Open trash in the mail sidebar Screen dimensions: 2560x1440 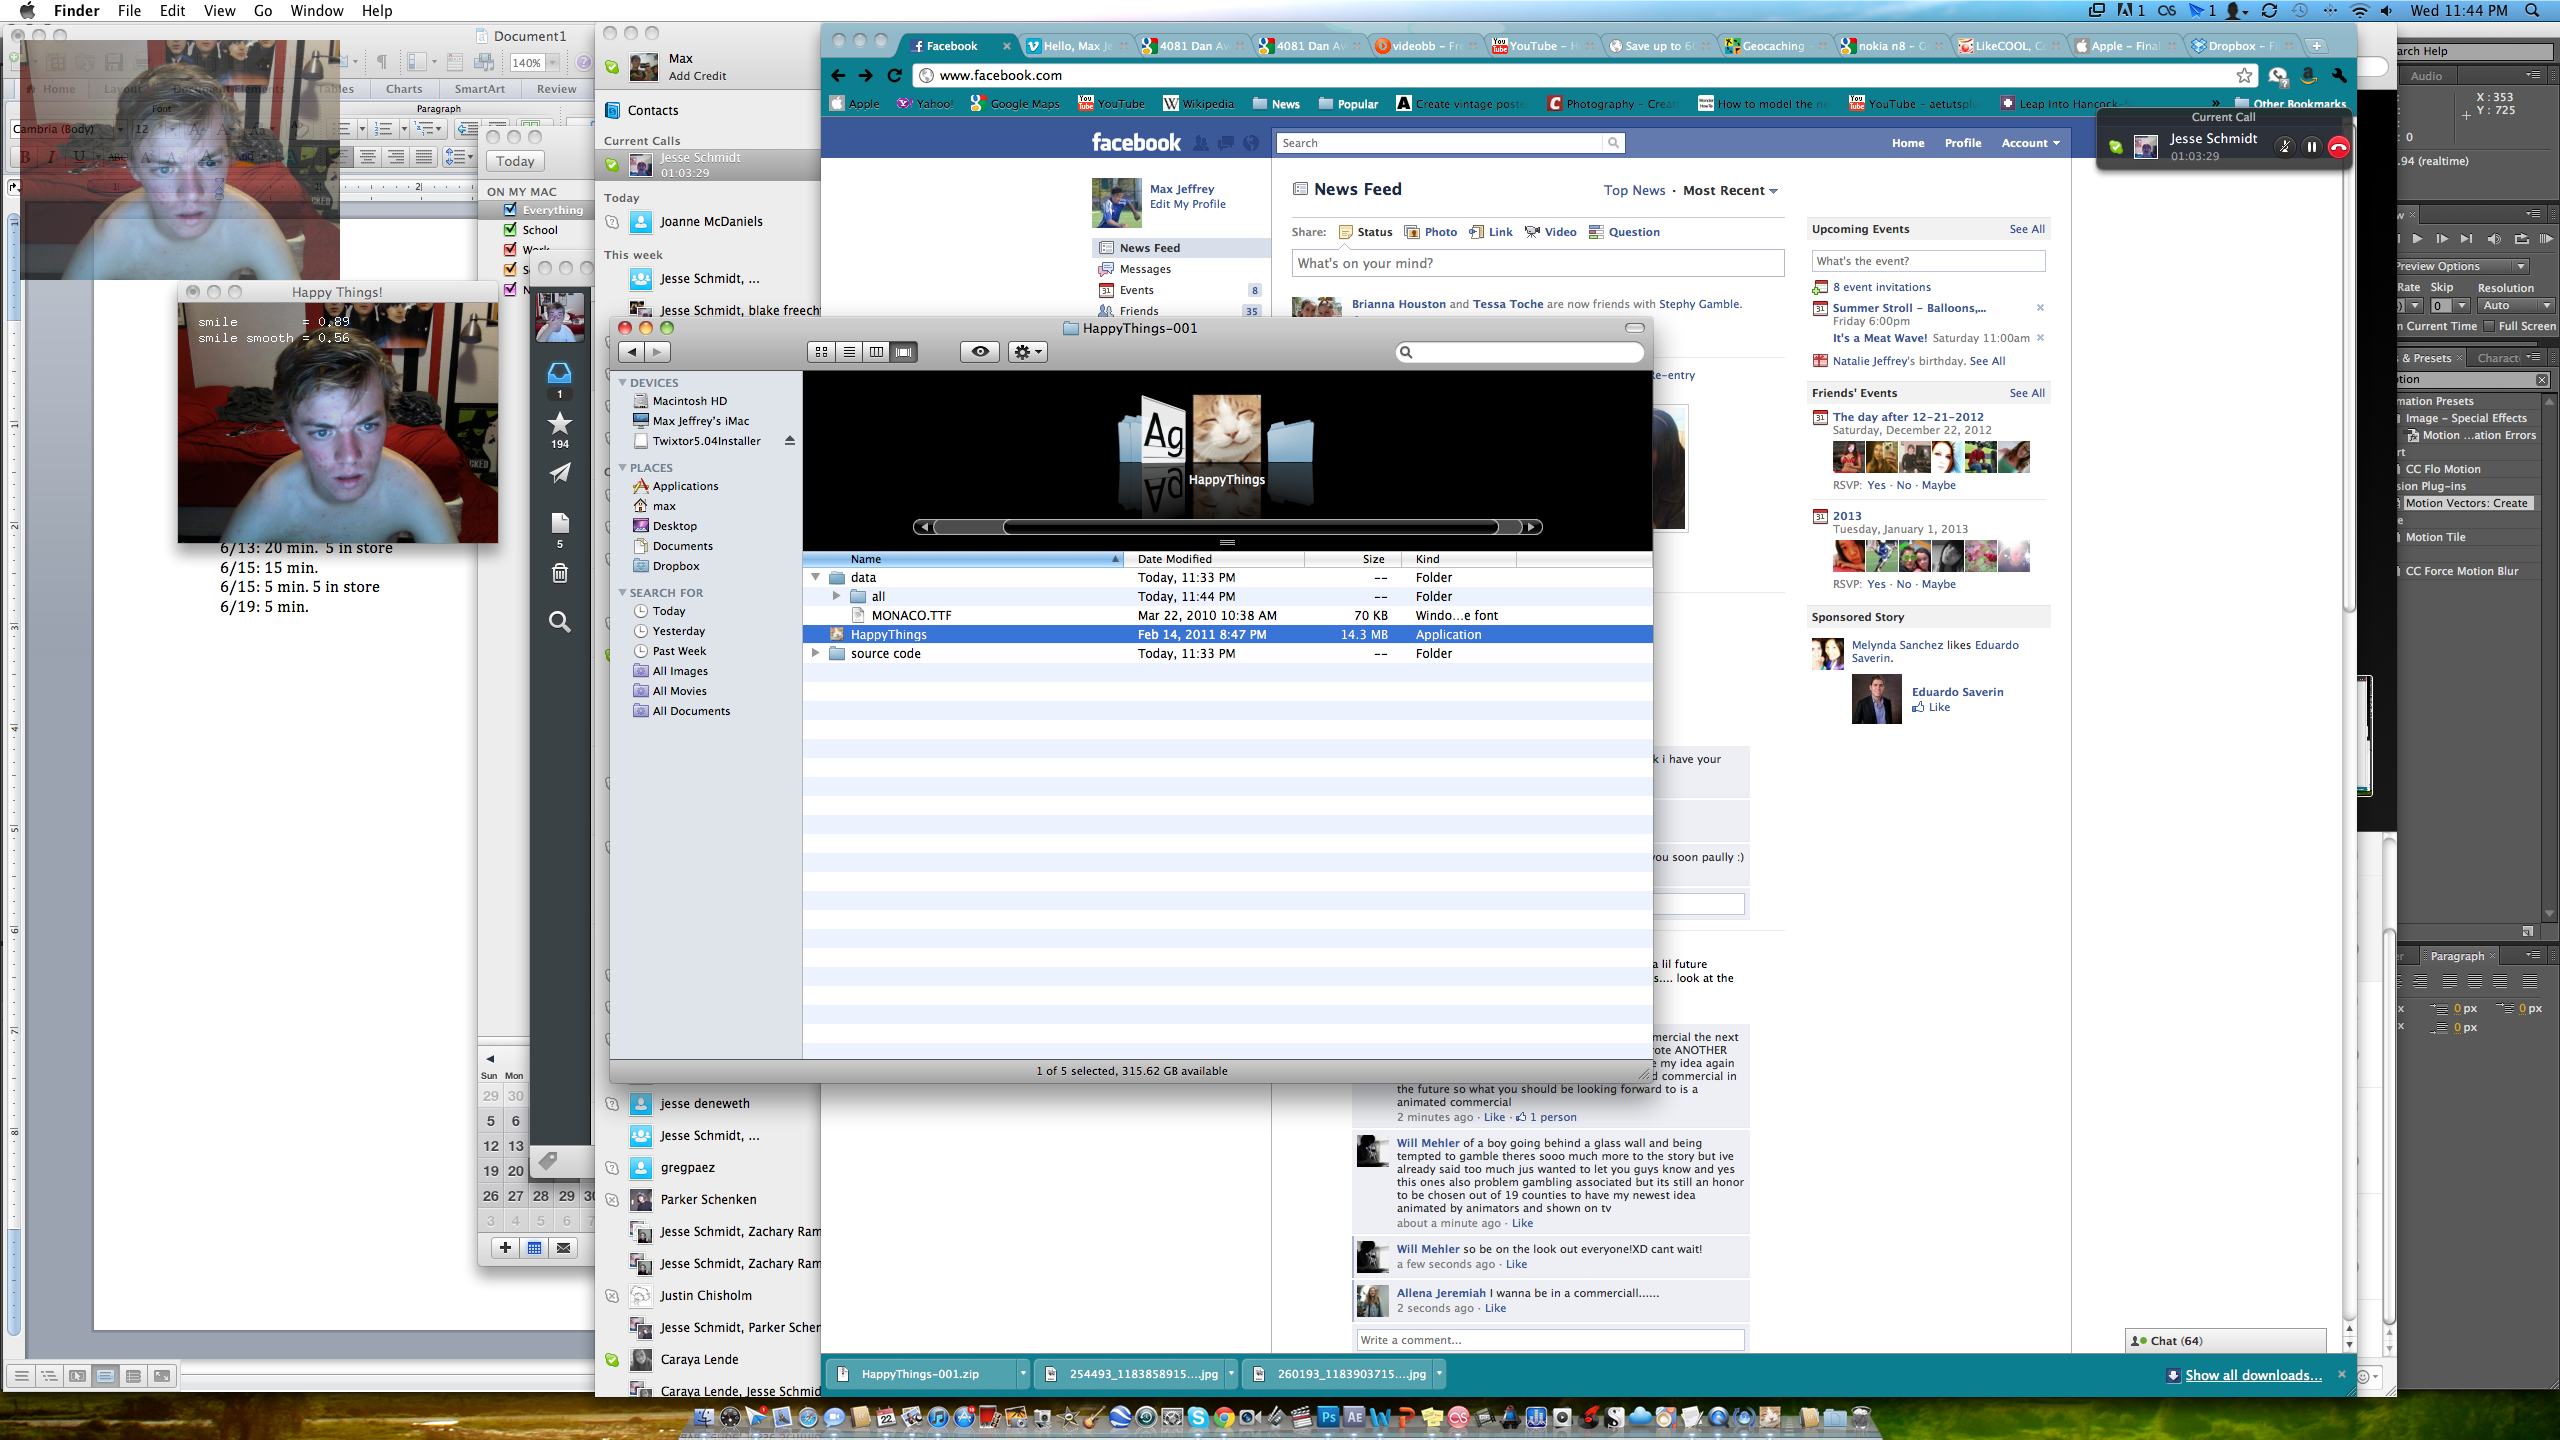coord(560,573)
